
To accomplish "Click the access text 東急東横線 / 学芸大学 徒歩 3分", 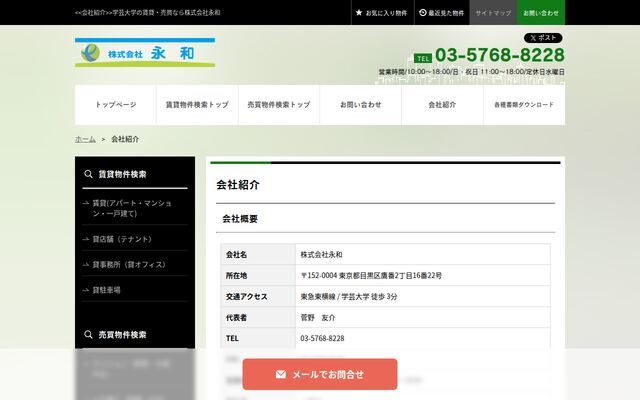I will point(349,297).
